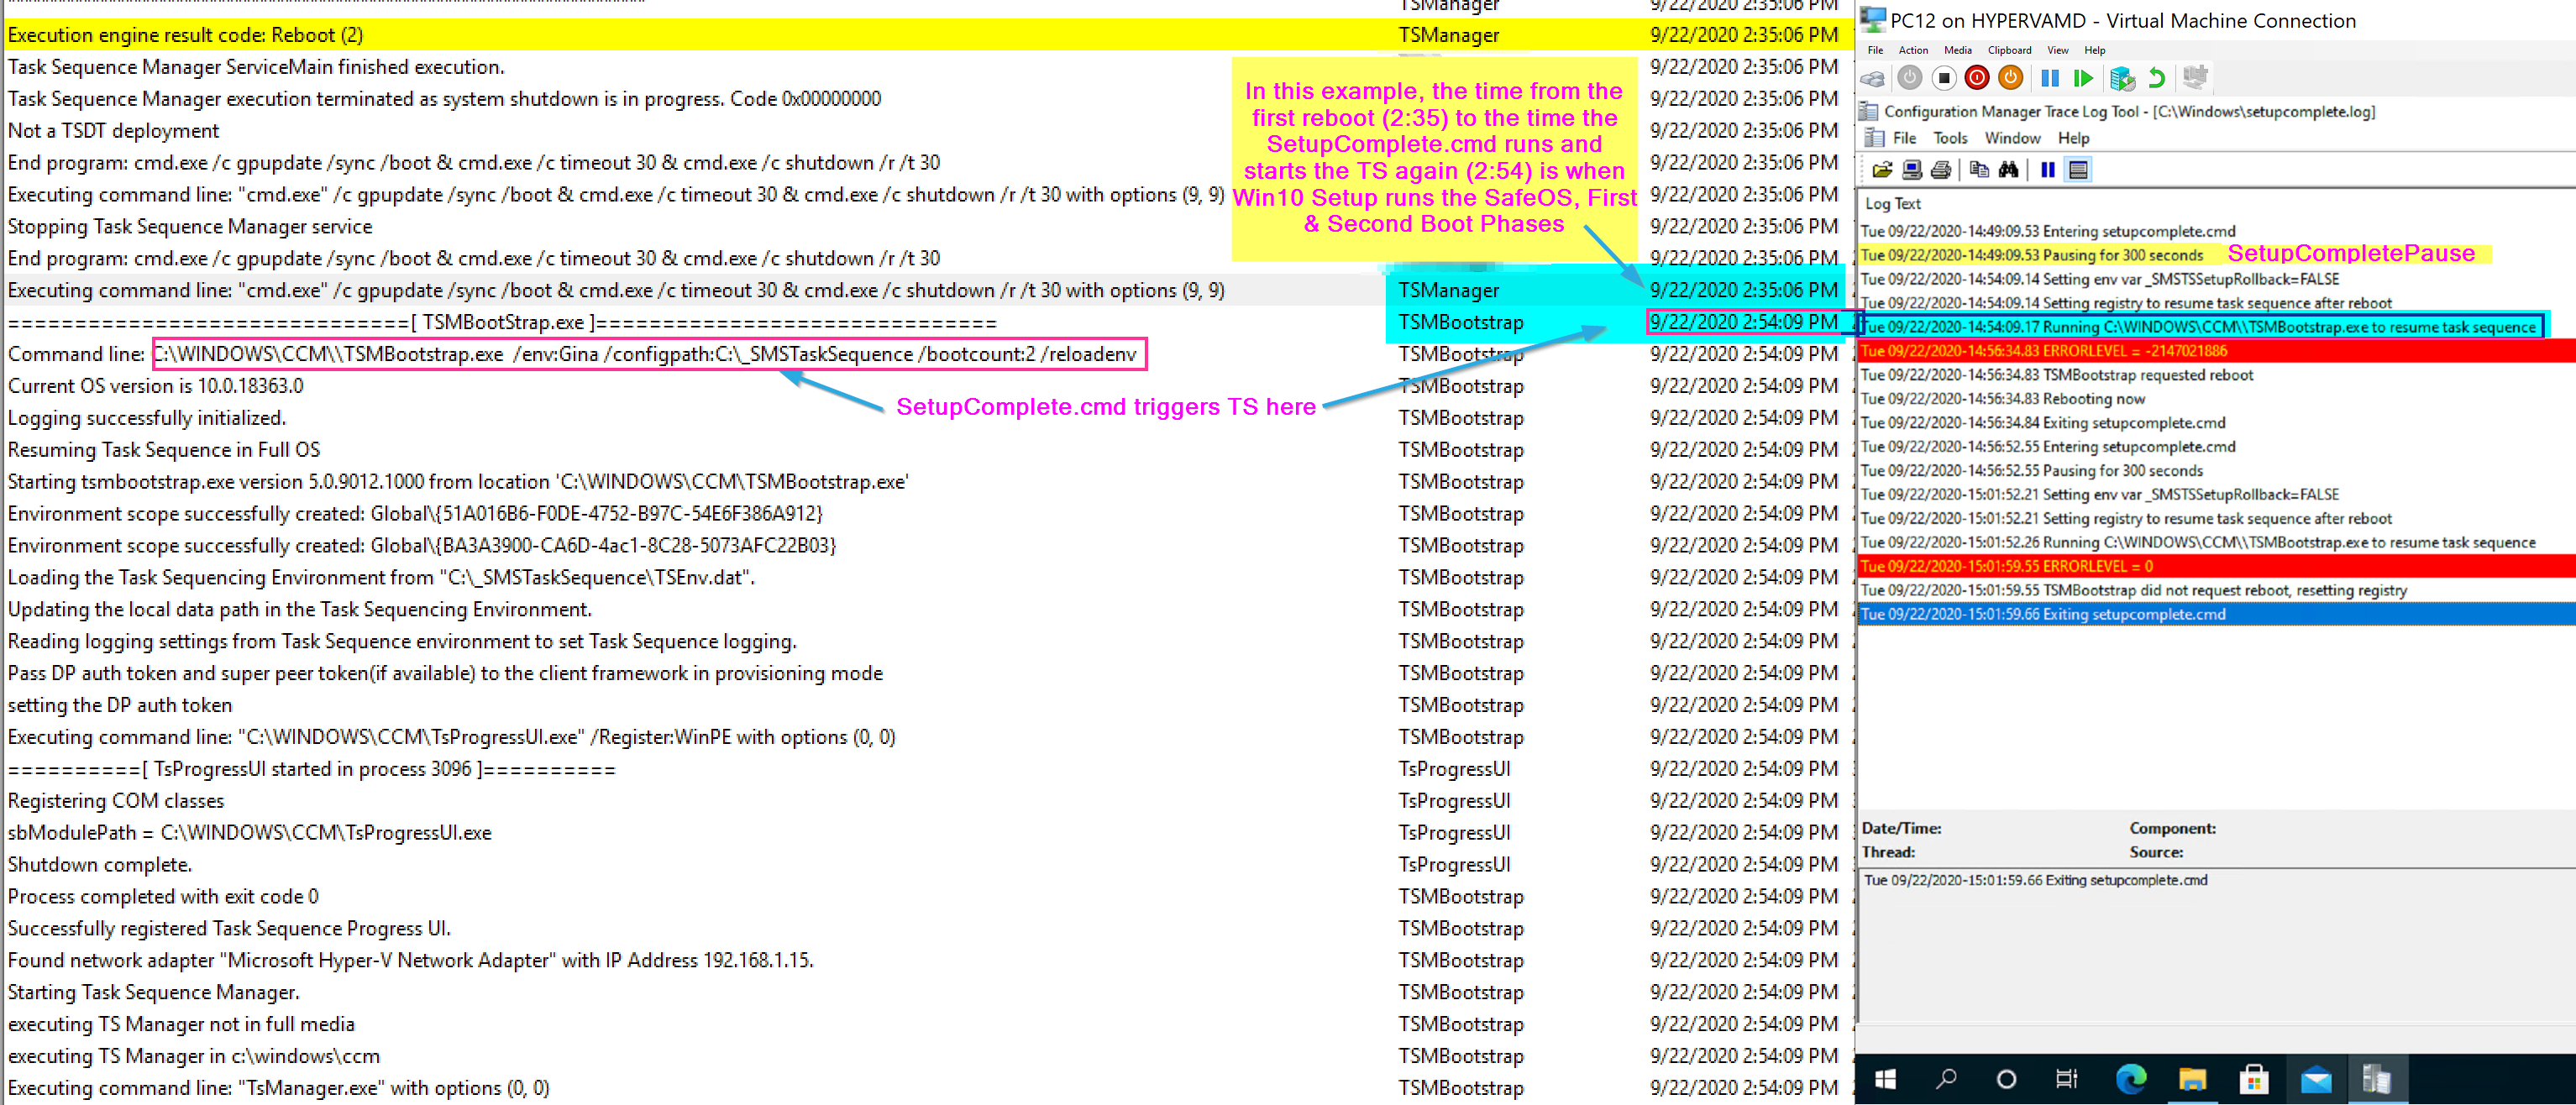This screenshot has height=1105, width=2576.
Task: Open Cortana from the taskbar circle icon
Action: (x=2006, y=1079)
